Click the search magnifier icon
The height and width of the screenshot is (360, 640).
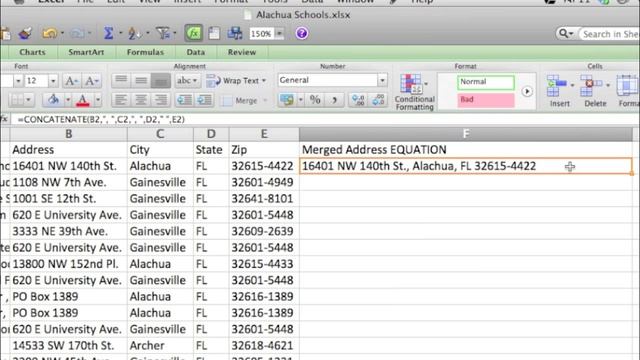coord(564,33)
